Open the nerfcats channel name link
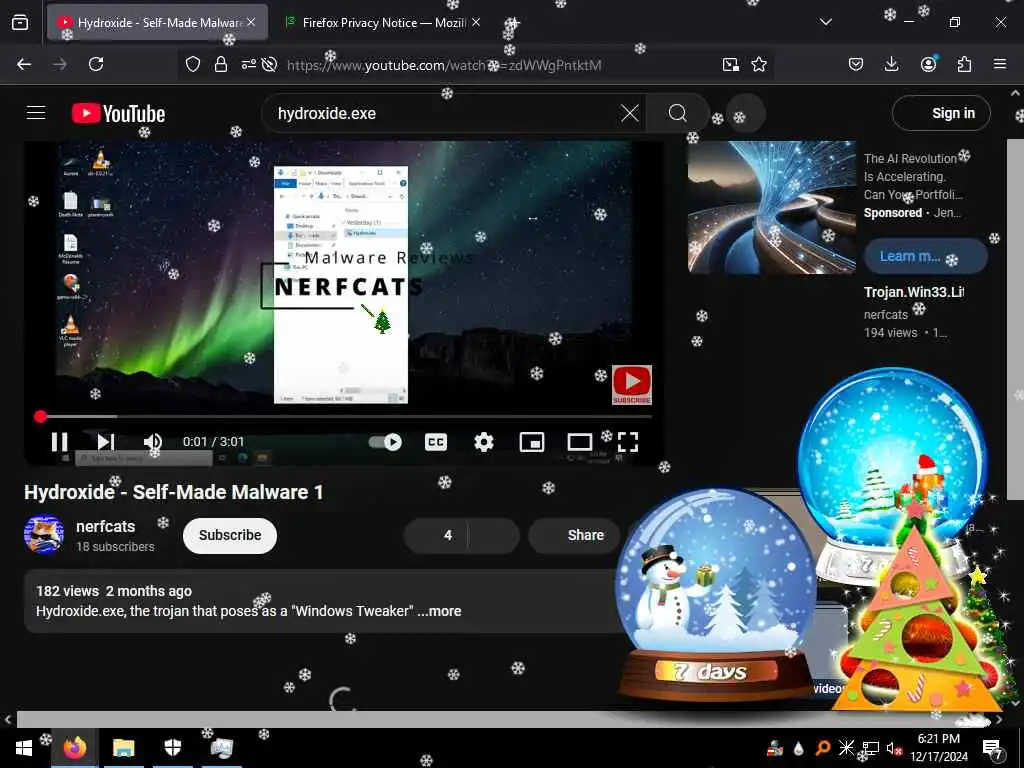This screenshot has width=1024, height=768. coord(105,526)
